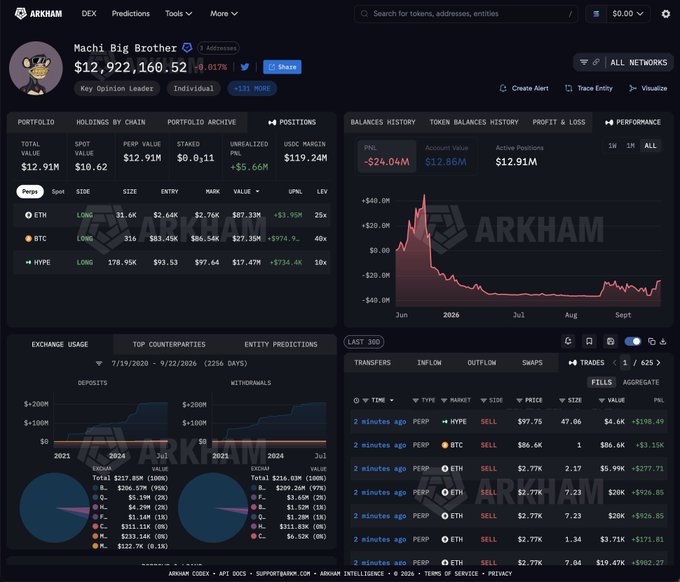Sort by VALUE column in positions

click(246, 191)
